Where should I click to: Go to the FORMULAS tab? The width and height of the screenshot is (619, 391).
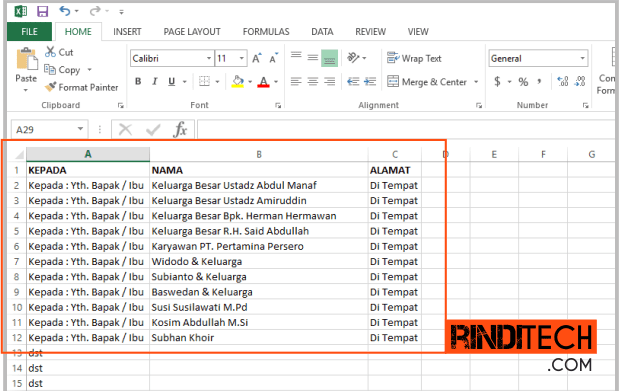(x=266, y=32)
